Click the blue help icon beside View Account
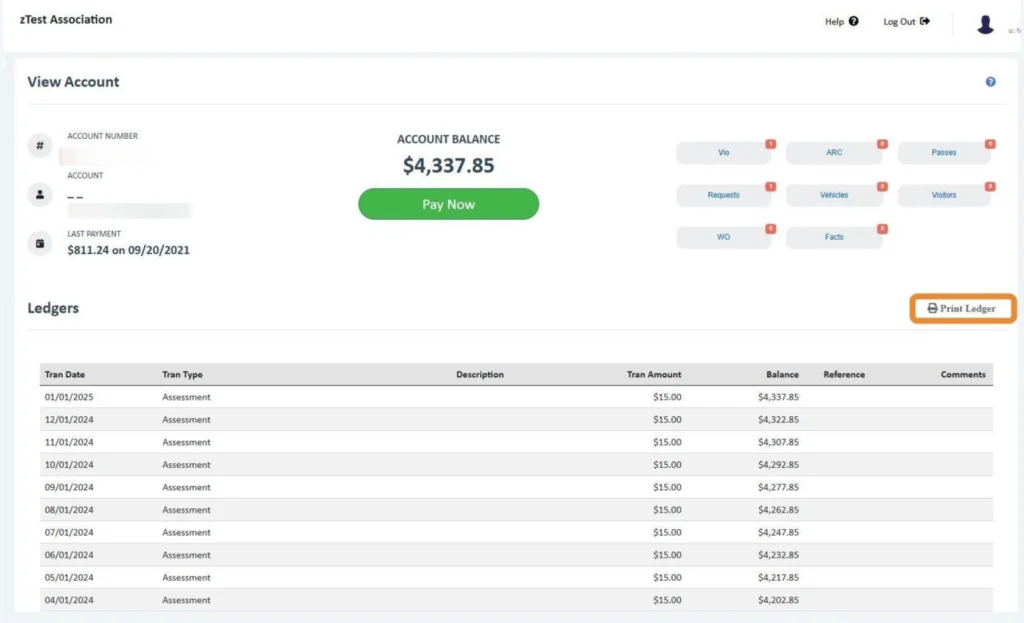Image resolution: width=1024 pixels, height=623 pixels. [x=990, y=82]
